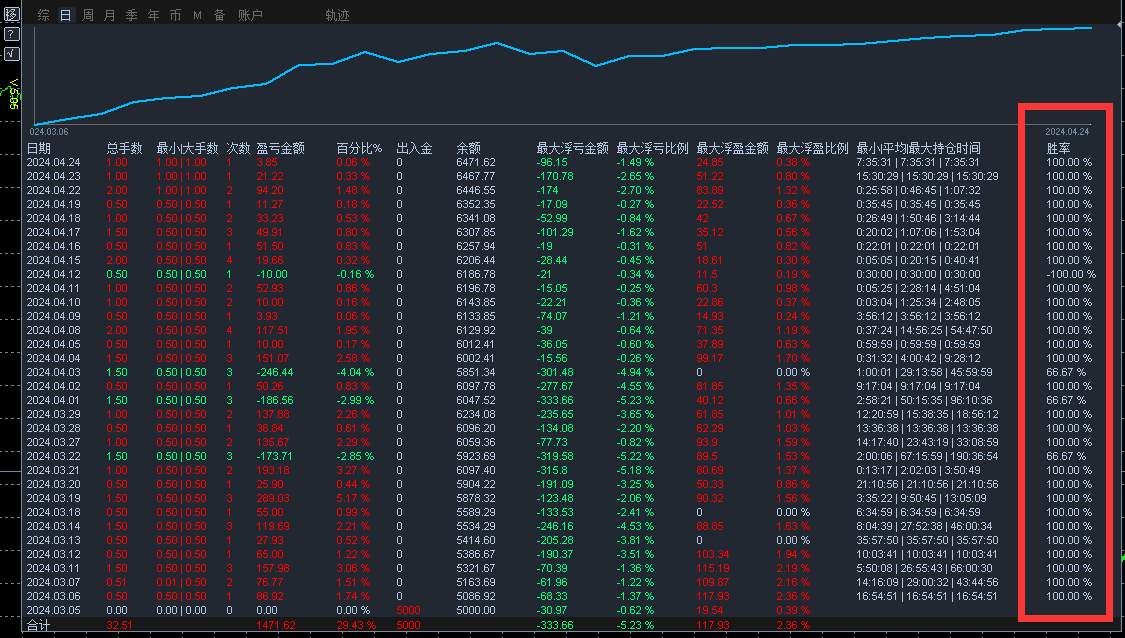The width and height of the screenshot is (1125, 638).
Task: Click the red 修 edit icon at top-left
Action: (x=10, y=15)
